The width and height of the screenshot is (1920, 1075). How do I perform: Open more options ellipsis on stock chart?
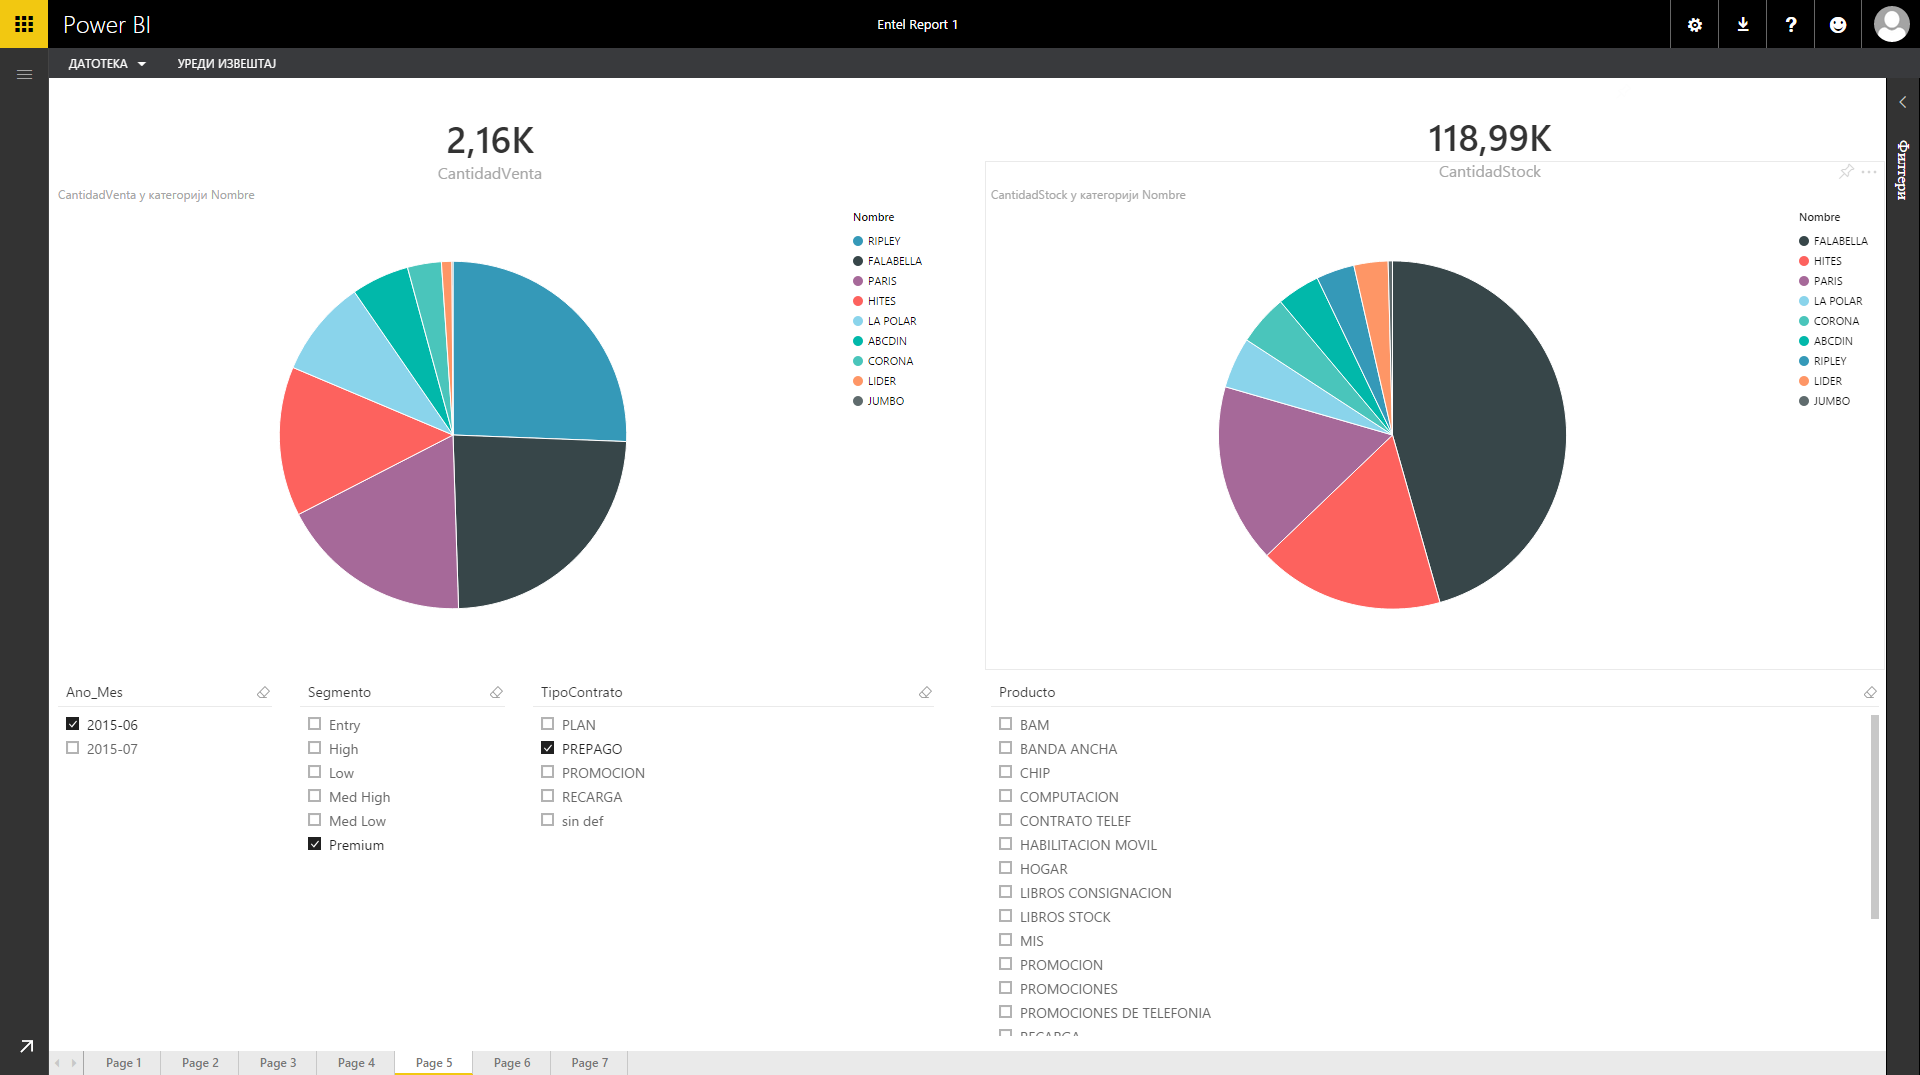click(x=1869, y=172)
